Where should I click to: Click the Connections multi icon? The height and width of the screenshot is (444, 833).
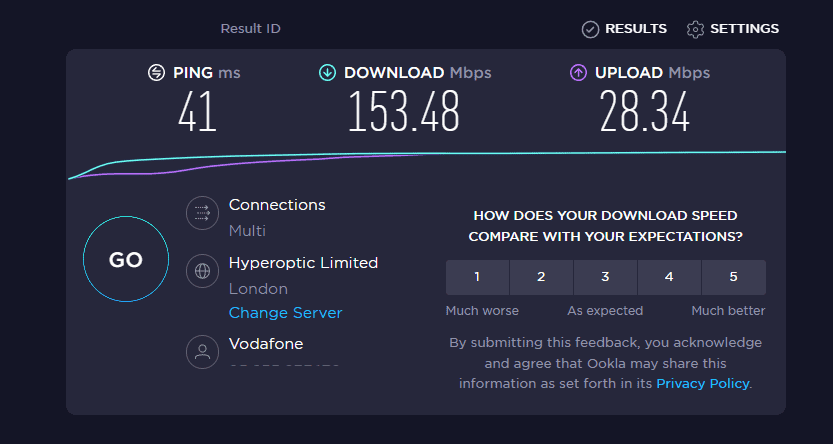[x=202, y=213]
